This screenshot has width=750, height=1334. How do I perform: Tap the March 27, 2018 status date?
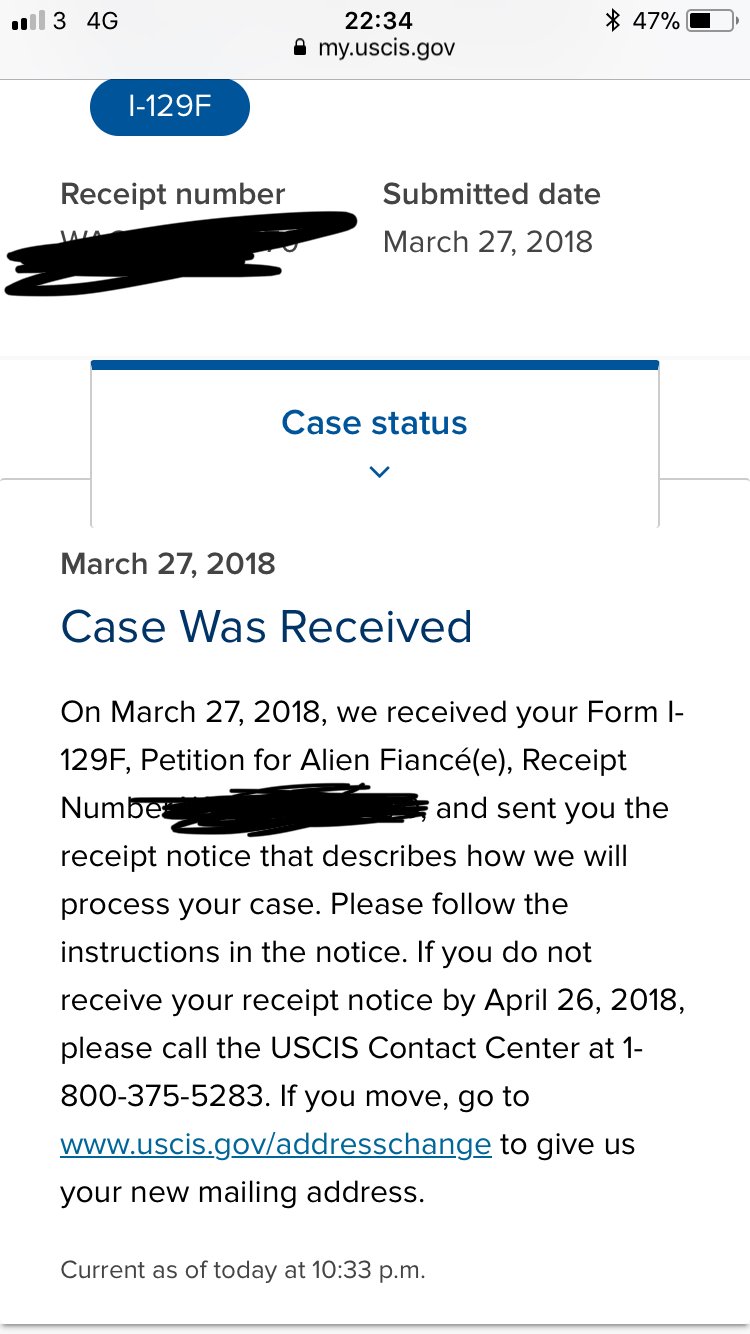(168, 563)
